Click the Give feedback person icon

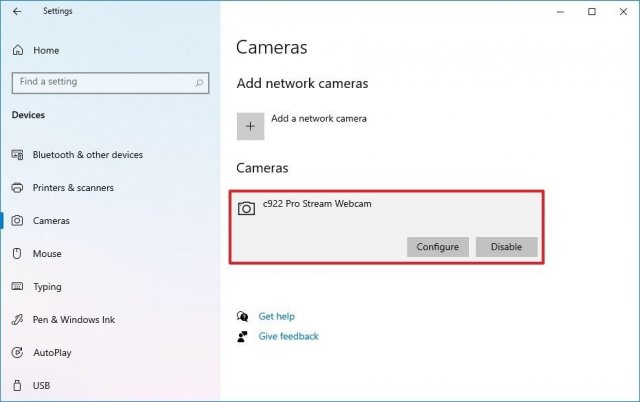pos(242,336)
